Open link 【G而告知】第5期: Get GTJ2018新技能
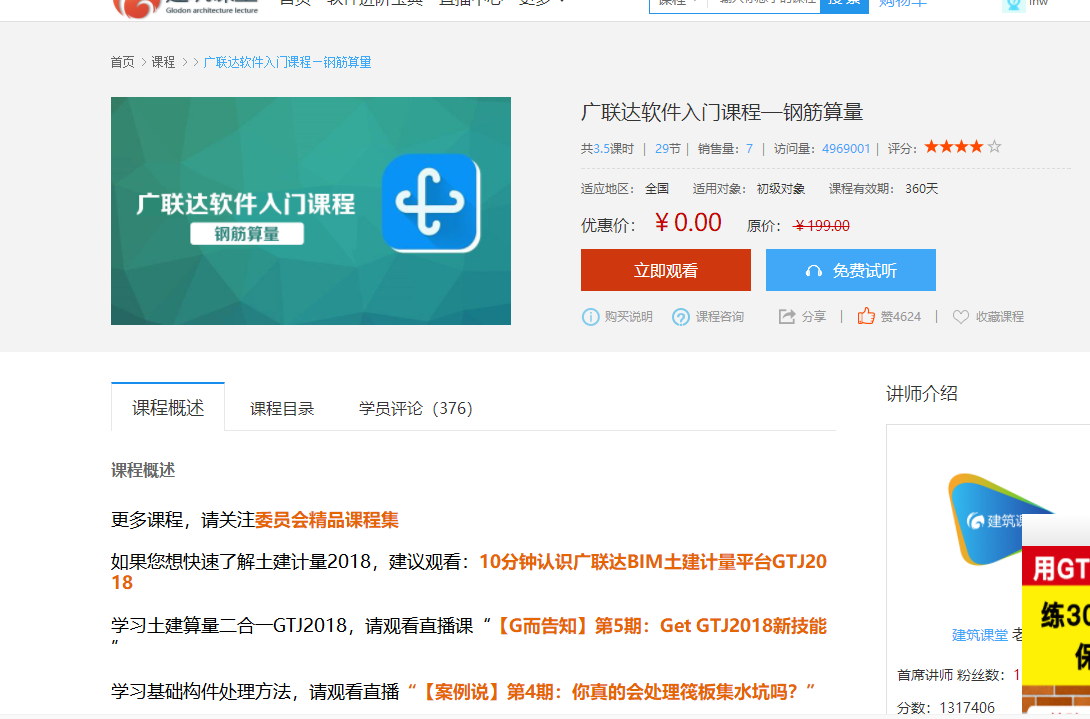This screenshot has height=719, width=1090. [660, 626]
